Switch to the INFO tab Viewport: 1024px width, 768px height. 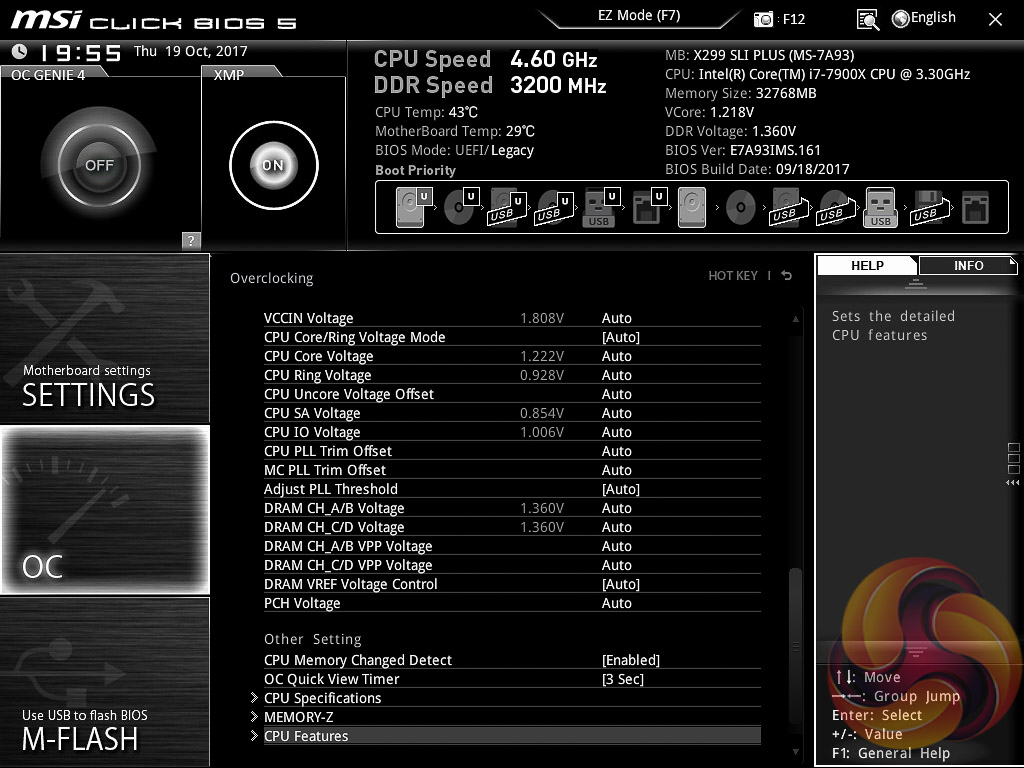tap(968, 265)
